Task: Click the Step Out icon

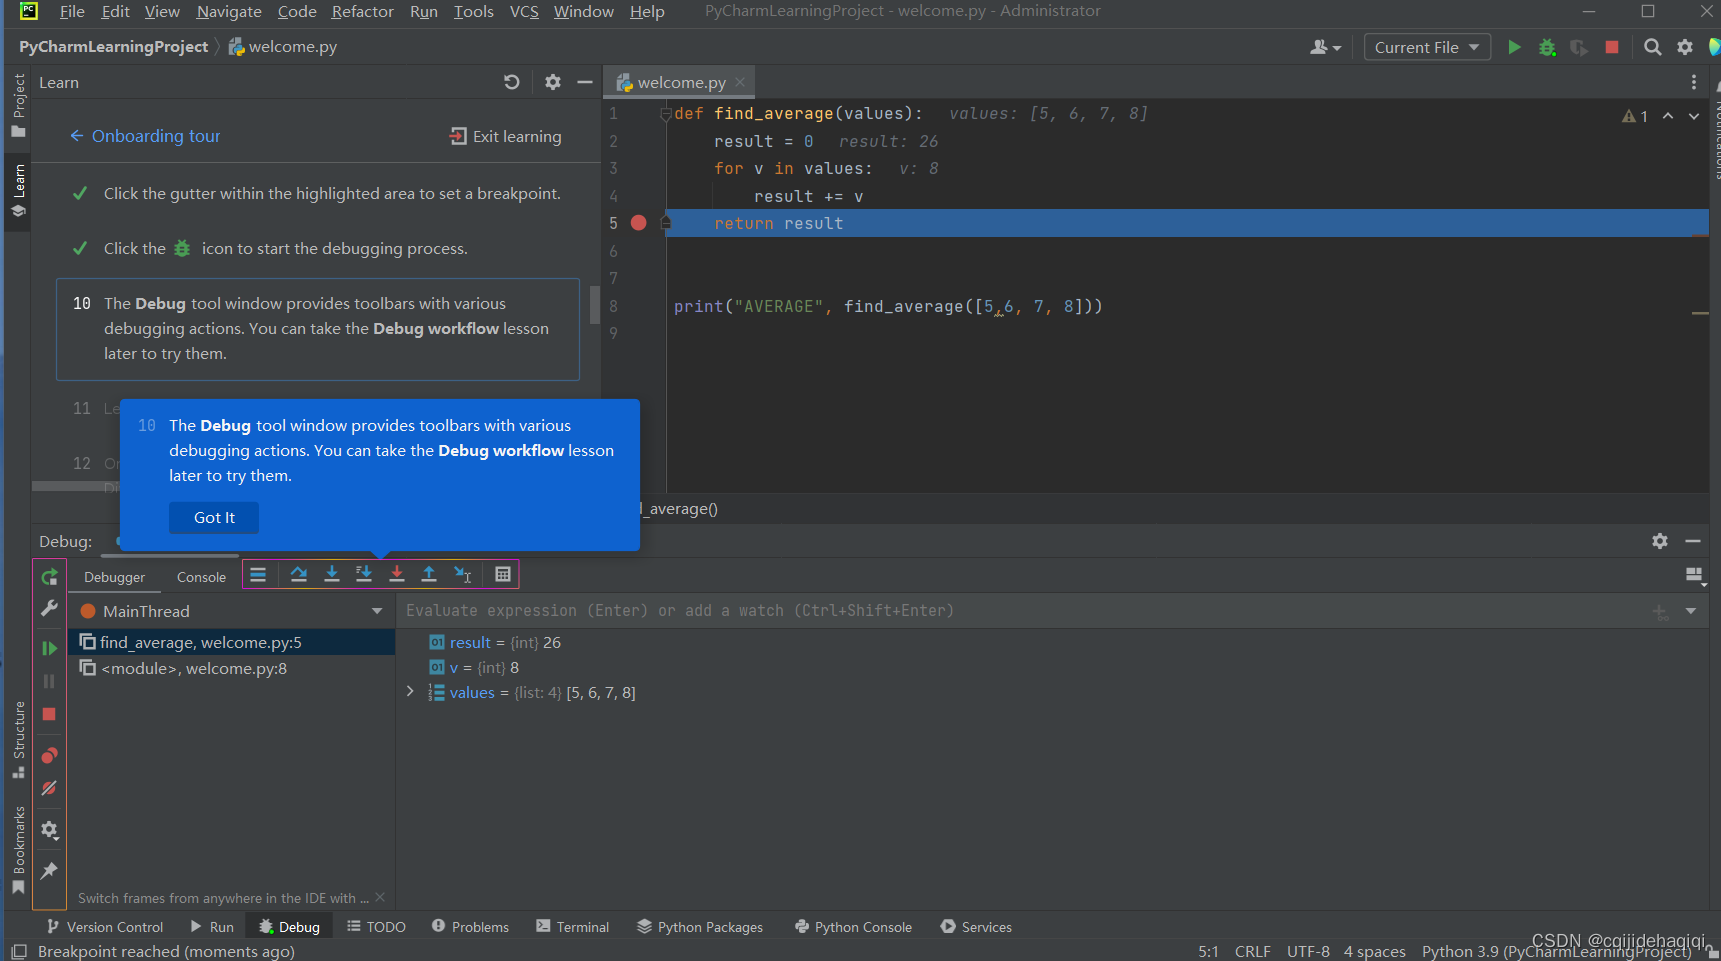Action: point(429,574)
